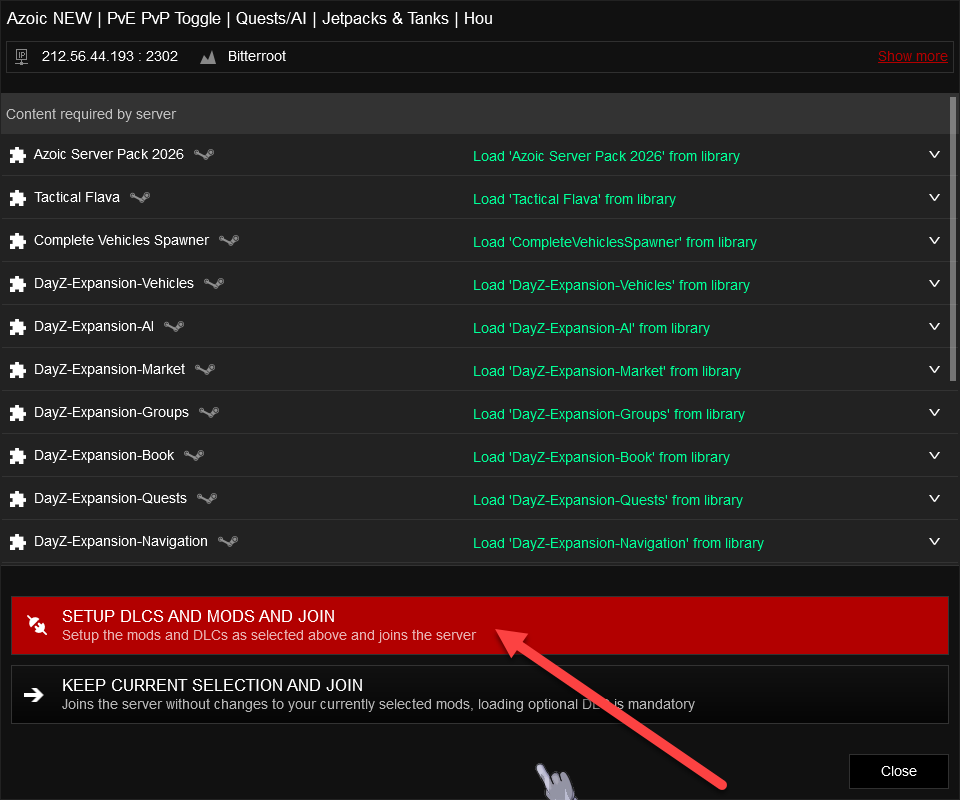Expand options for DayZ-Expansion-Quests row
The height and width of the screenshot is (800, 960).
point(934,498)
